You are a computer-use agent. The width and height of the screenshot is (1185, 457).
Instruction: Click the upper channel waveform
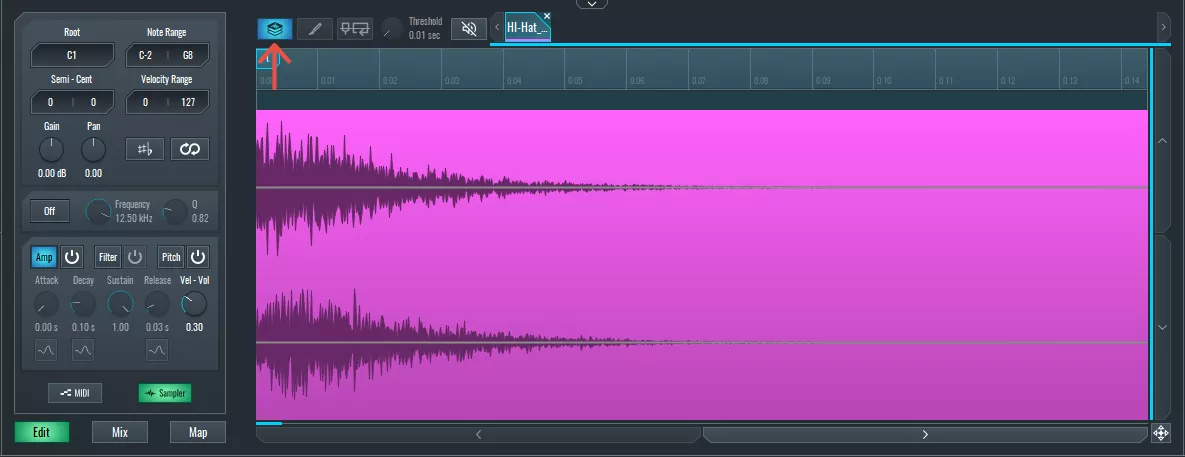pos(701,187)
